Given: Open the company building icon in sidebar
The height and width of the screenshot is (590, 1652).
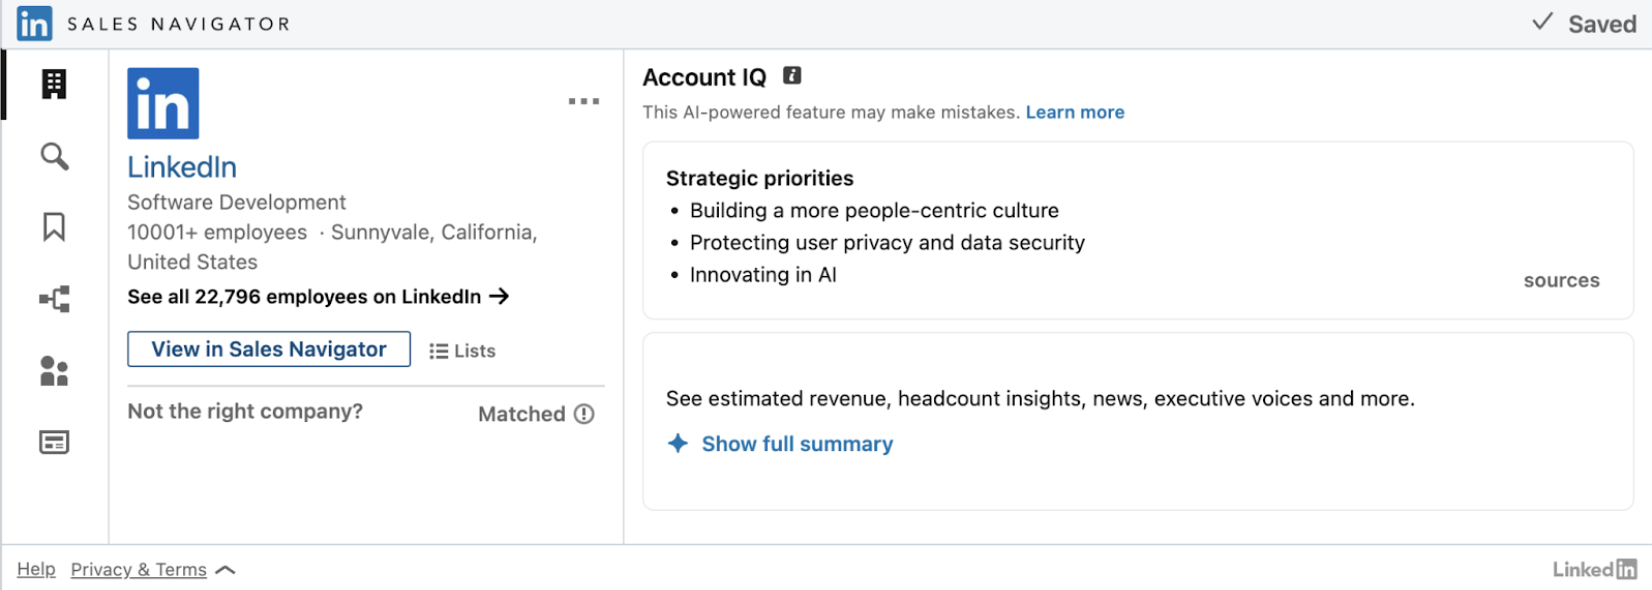Looking at the screenshot, I should pos(54,85).
